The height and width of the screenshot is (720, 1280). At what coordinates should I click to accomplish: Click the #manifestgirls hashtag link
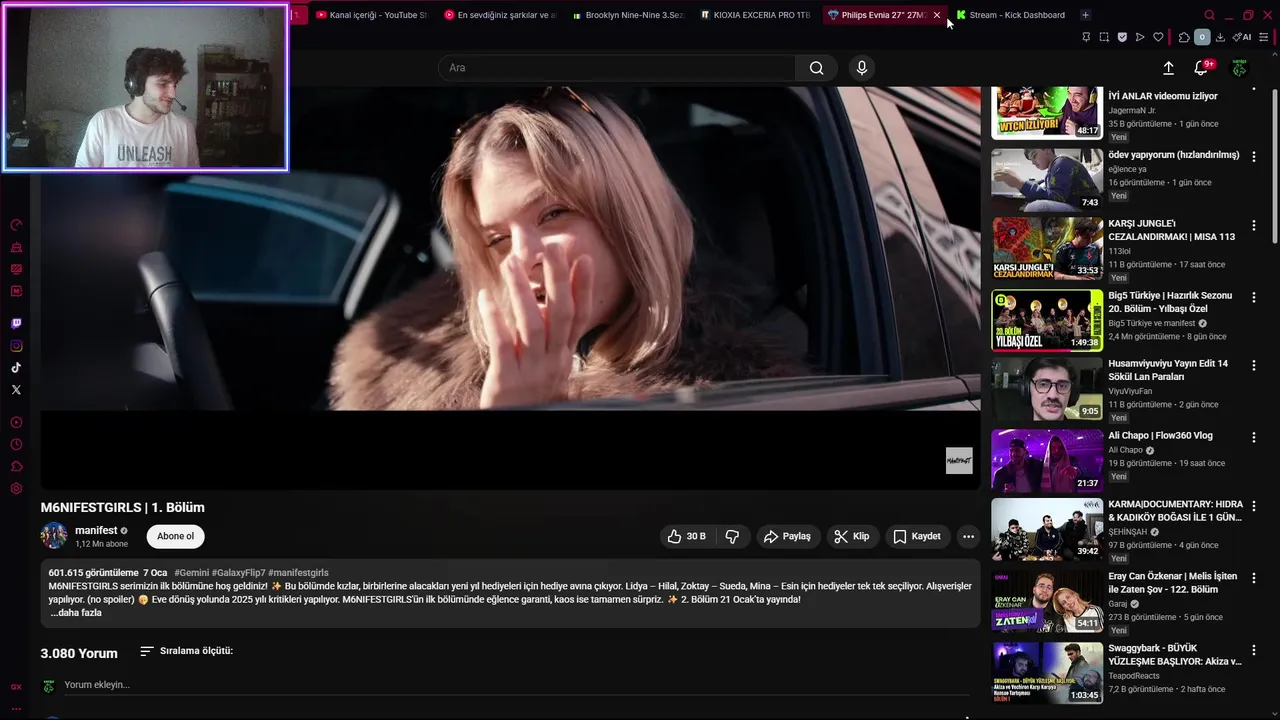[x=298, y=573]
